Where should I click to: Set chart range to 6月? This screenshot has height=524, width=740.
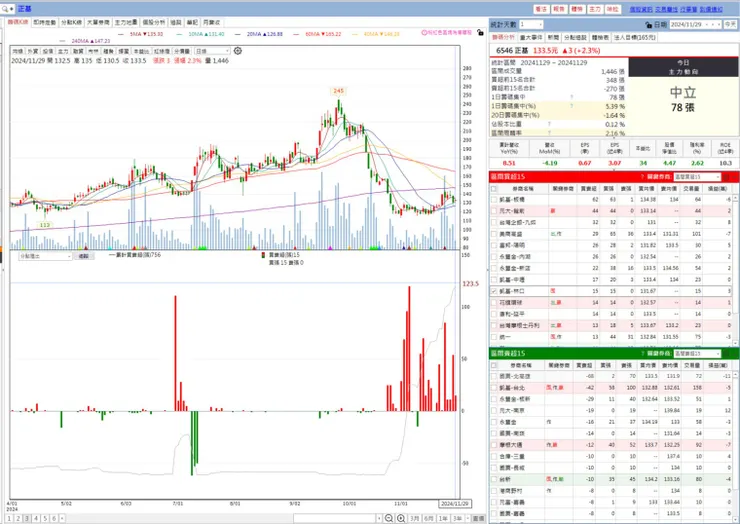coord(429,518)
